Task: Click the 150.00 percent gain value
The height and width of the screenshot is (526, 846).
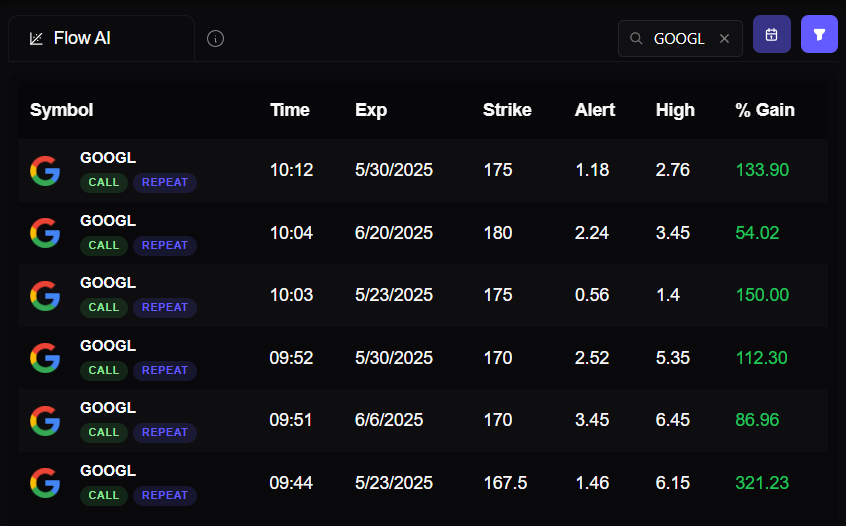Action: (x=762, y=295)
